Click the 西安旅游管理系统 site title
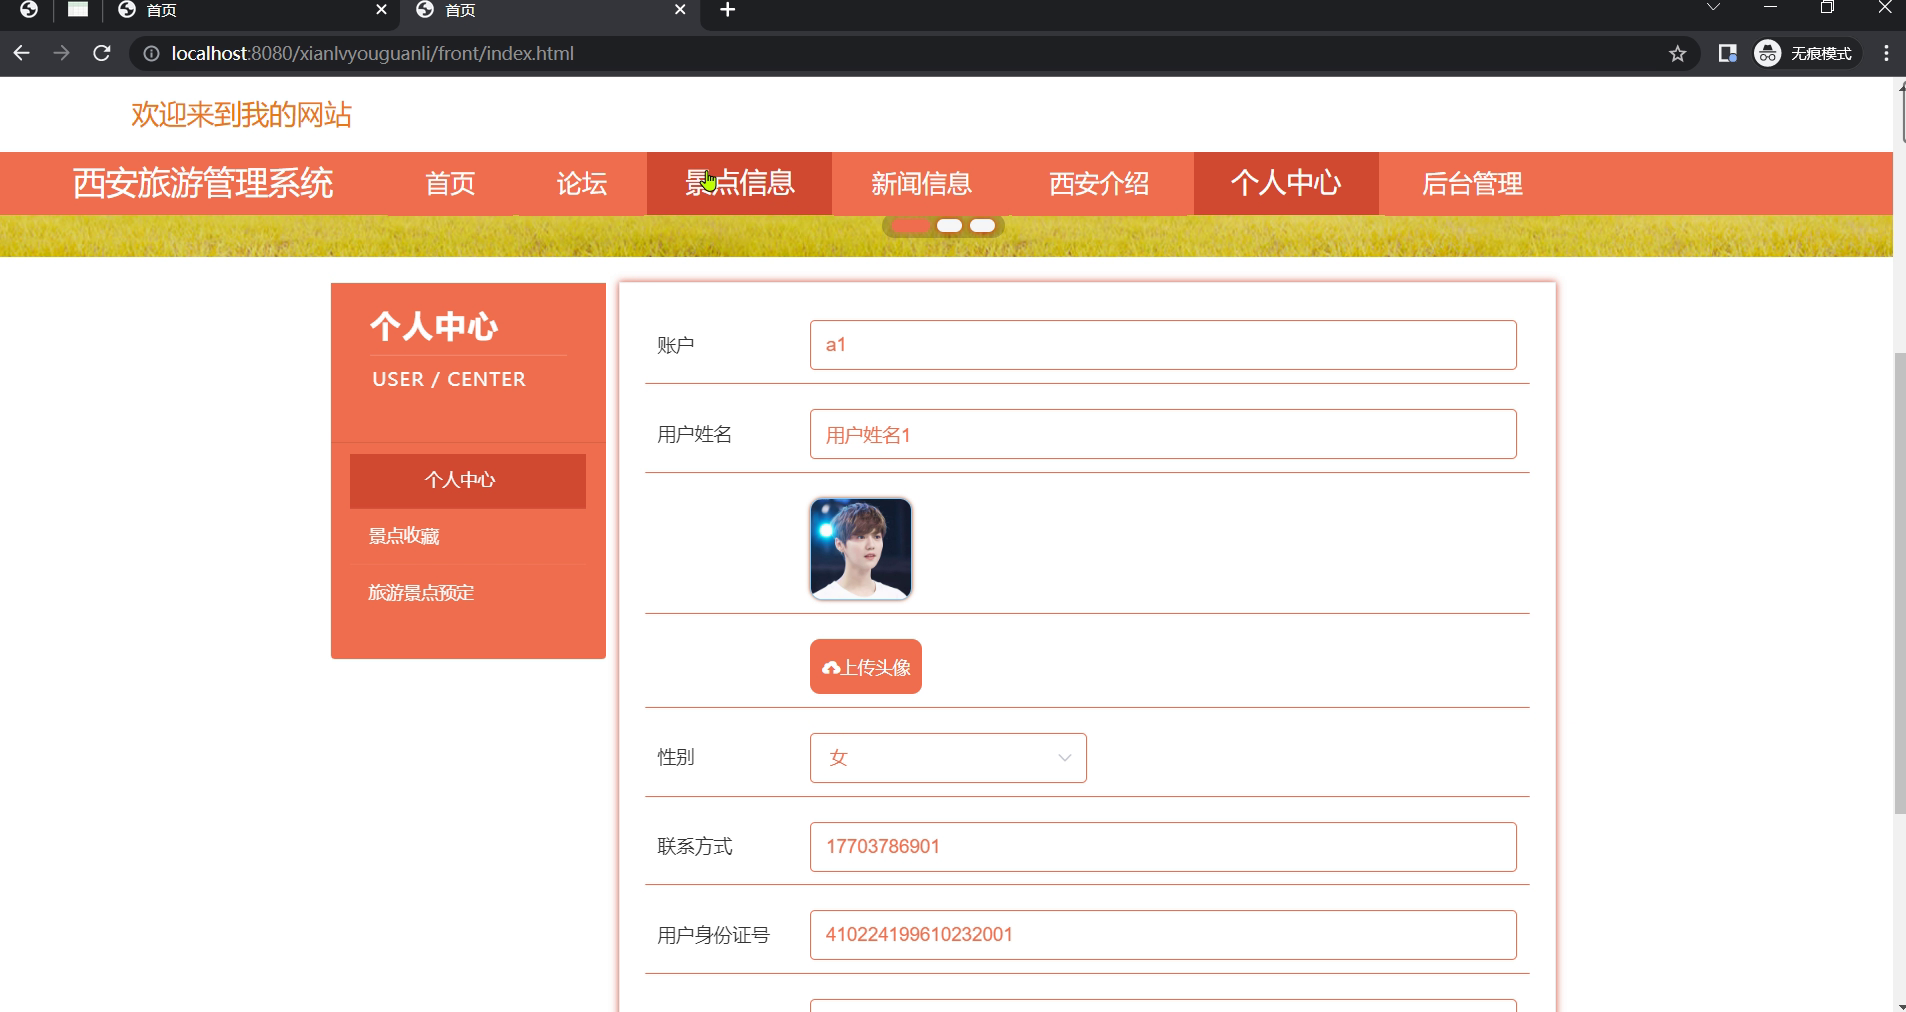Viewport: 1906px width, 1012px height. [203, 183]
